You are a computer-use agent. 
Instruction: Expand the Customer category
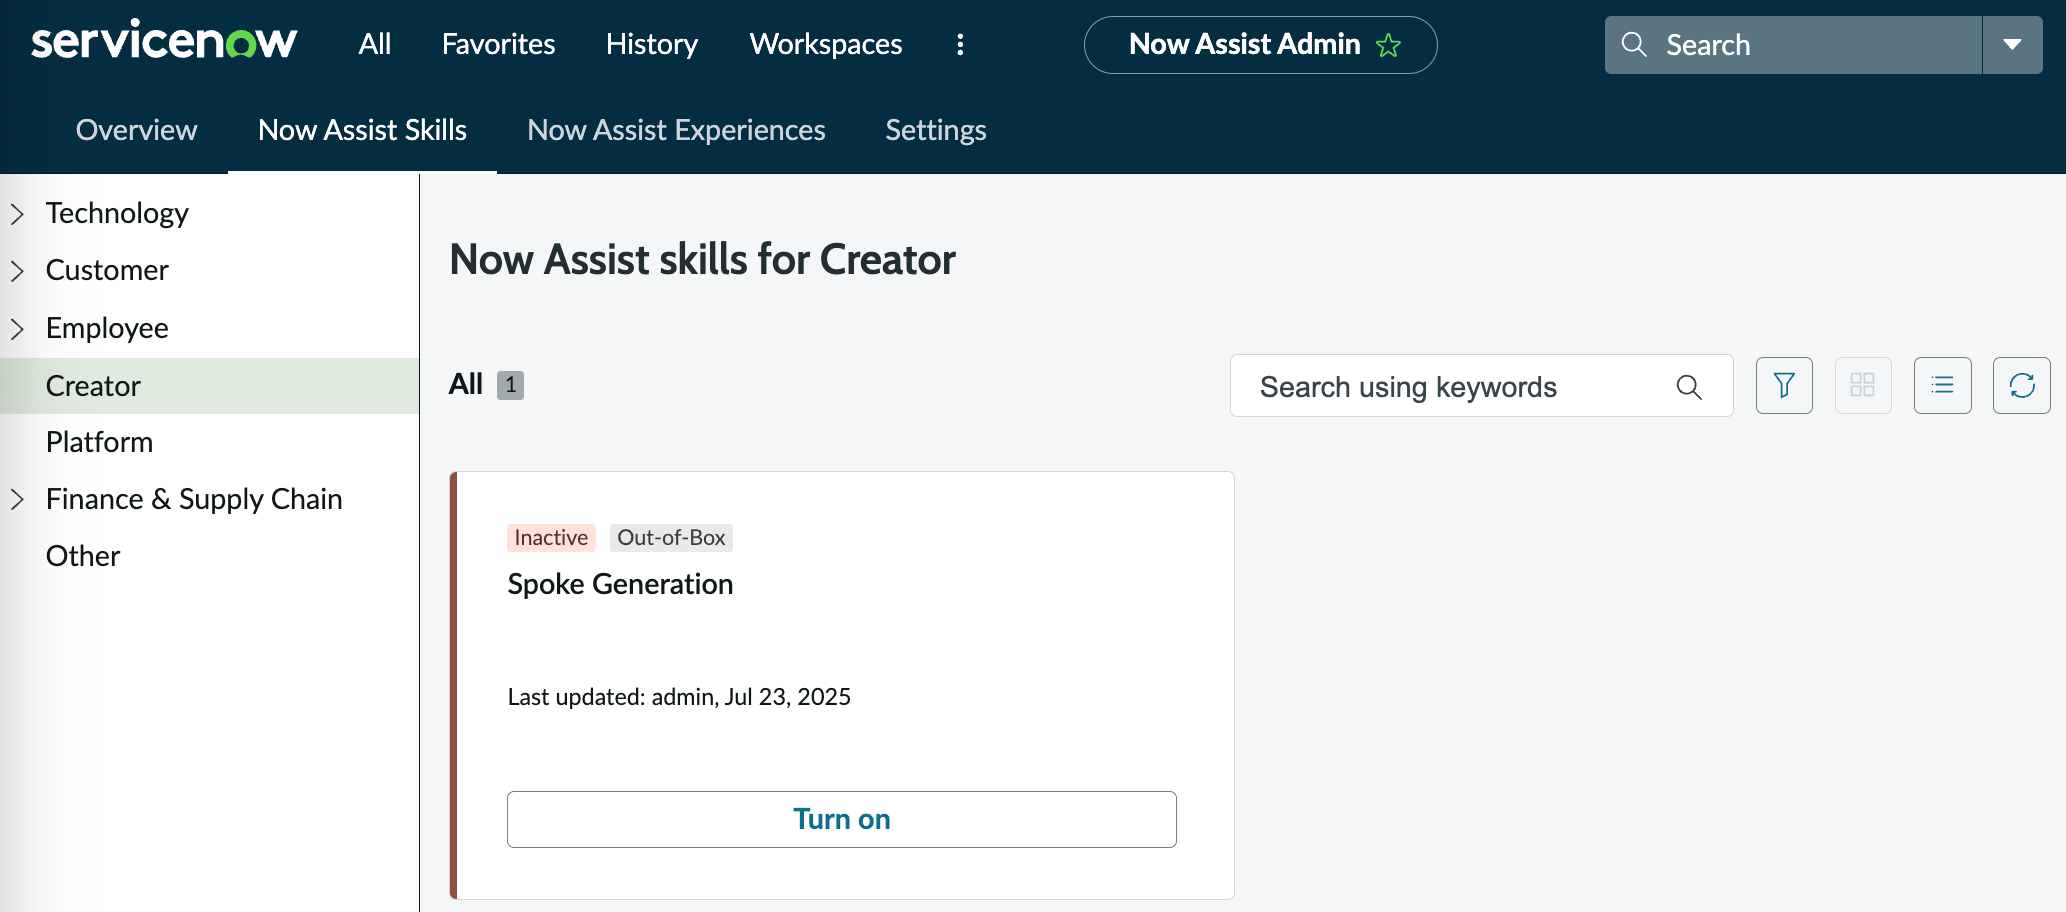[x=17, y=270]
